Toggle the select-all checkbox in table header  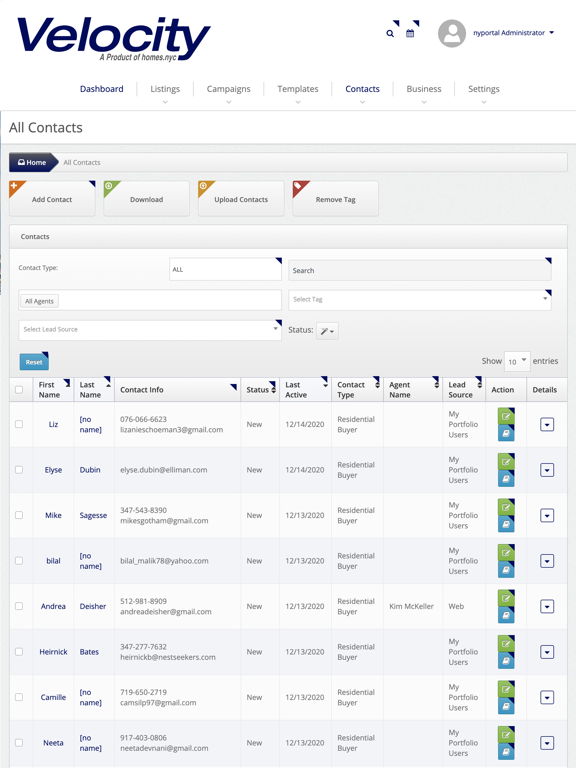coord(19,390)
